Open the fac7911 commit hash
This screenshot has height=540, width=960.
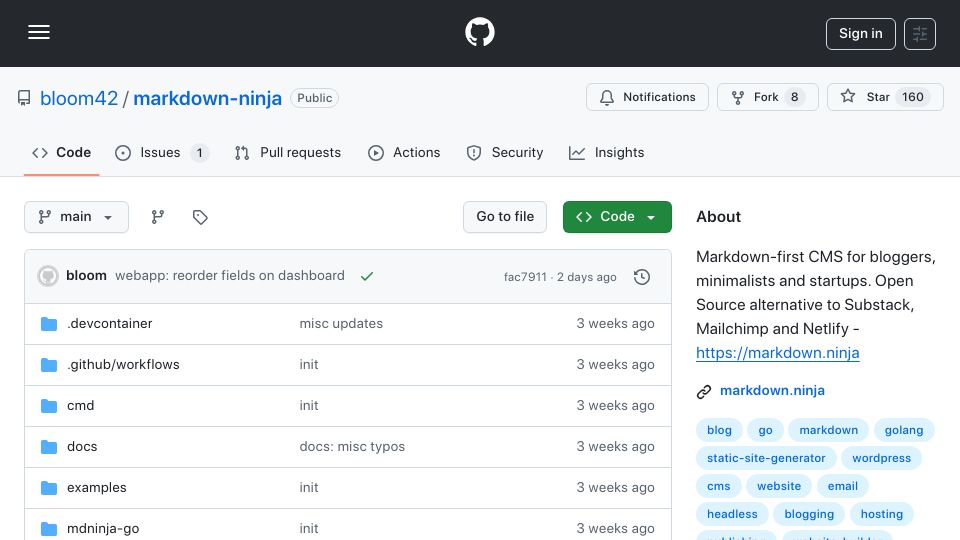tap(525, 277)
